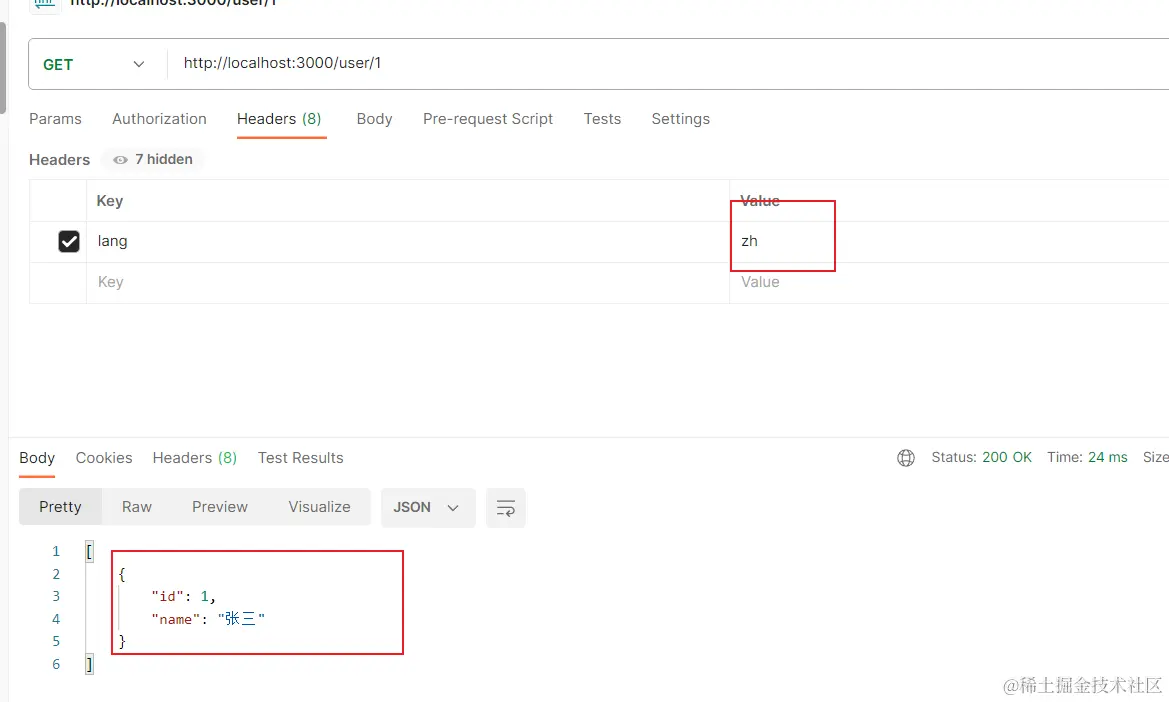Click the request URL input field
The width and height of the screenshot is (1169, 702).
pyautogui.click(x=669, y=63)
